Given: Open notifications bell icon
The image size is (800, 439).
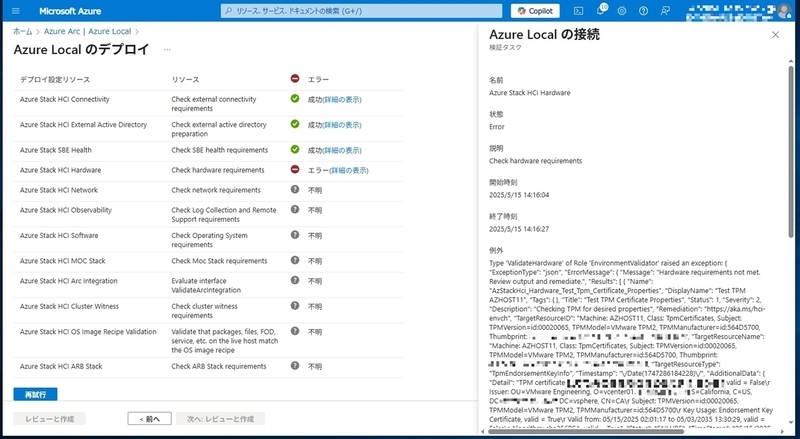Looking at the screenshot, I should coord(601,10).
